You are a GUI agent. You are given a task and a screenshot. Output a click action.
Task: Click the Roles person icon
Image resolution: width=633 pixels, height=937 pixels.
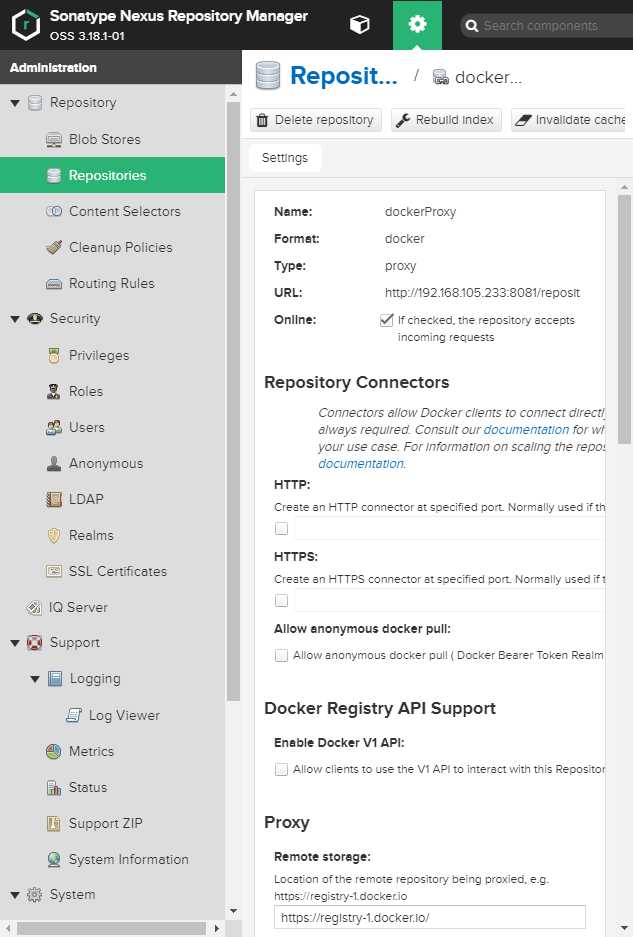(54, 391)
